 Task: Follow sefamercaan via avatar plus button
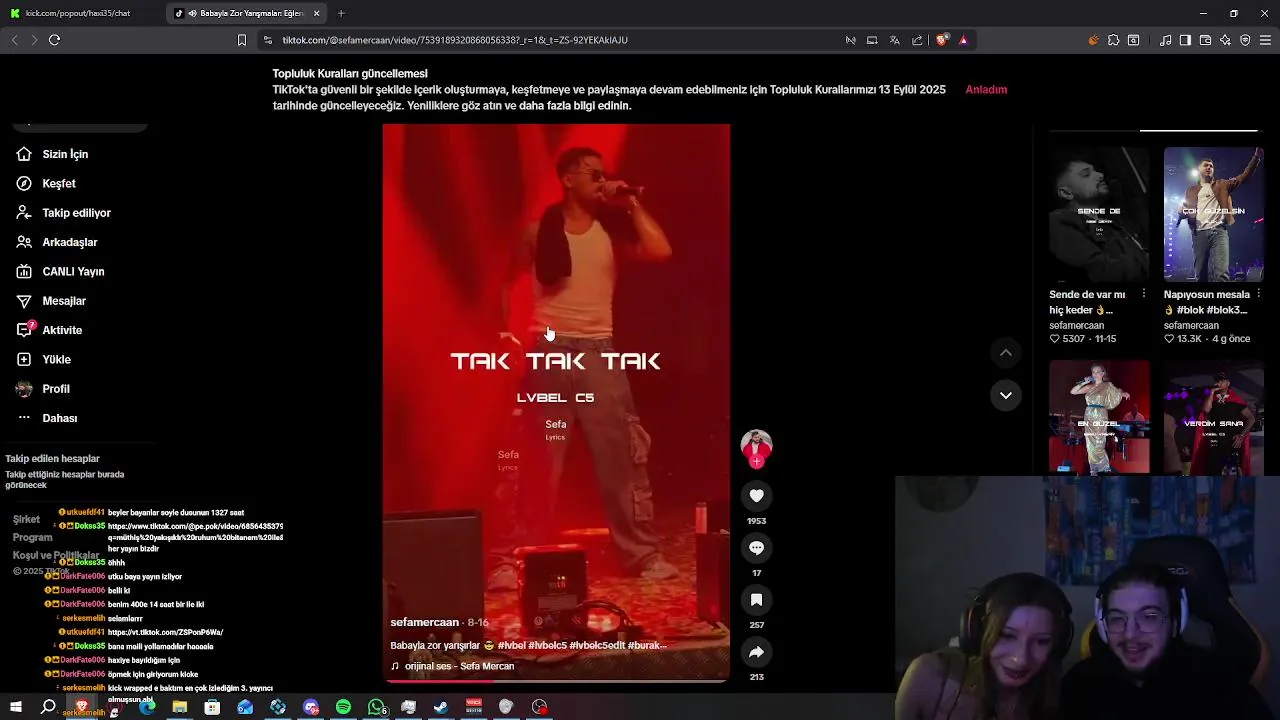click(757, 462)
